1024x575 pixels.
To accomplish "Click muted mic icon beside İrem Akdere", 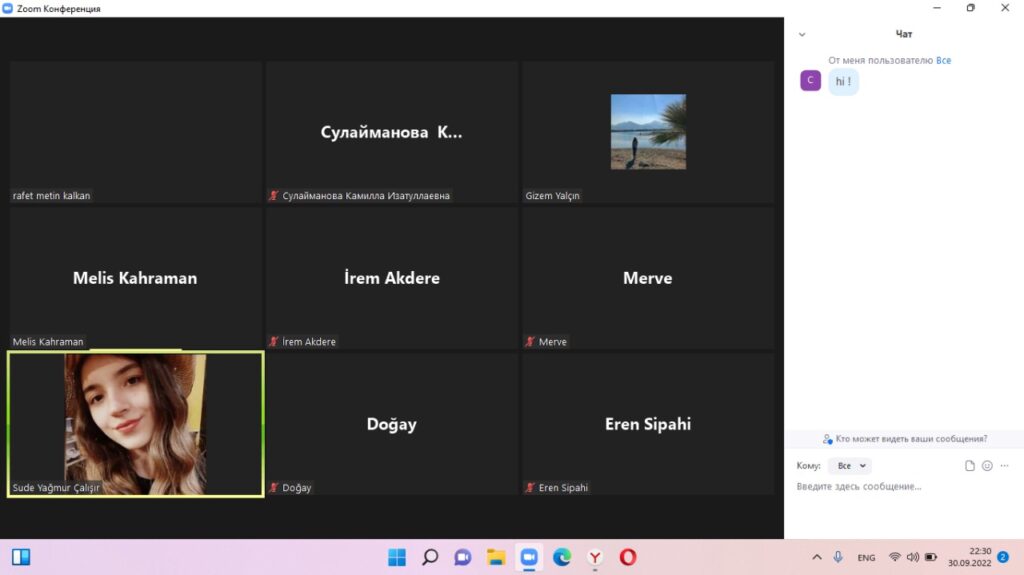I will tap(274, 342).
